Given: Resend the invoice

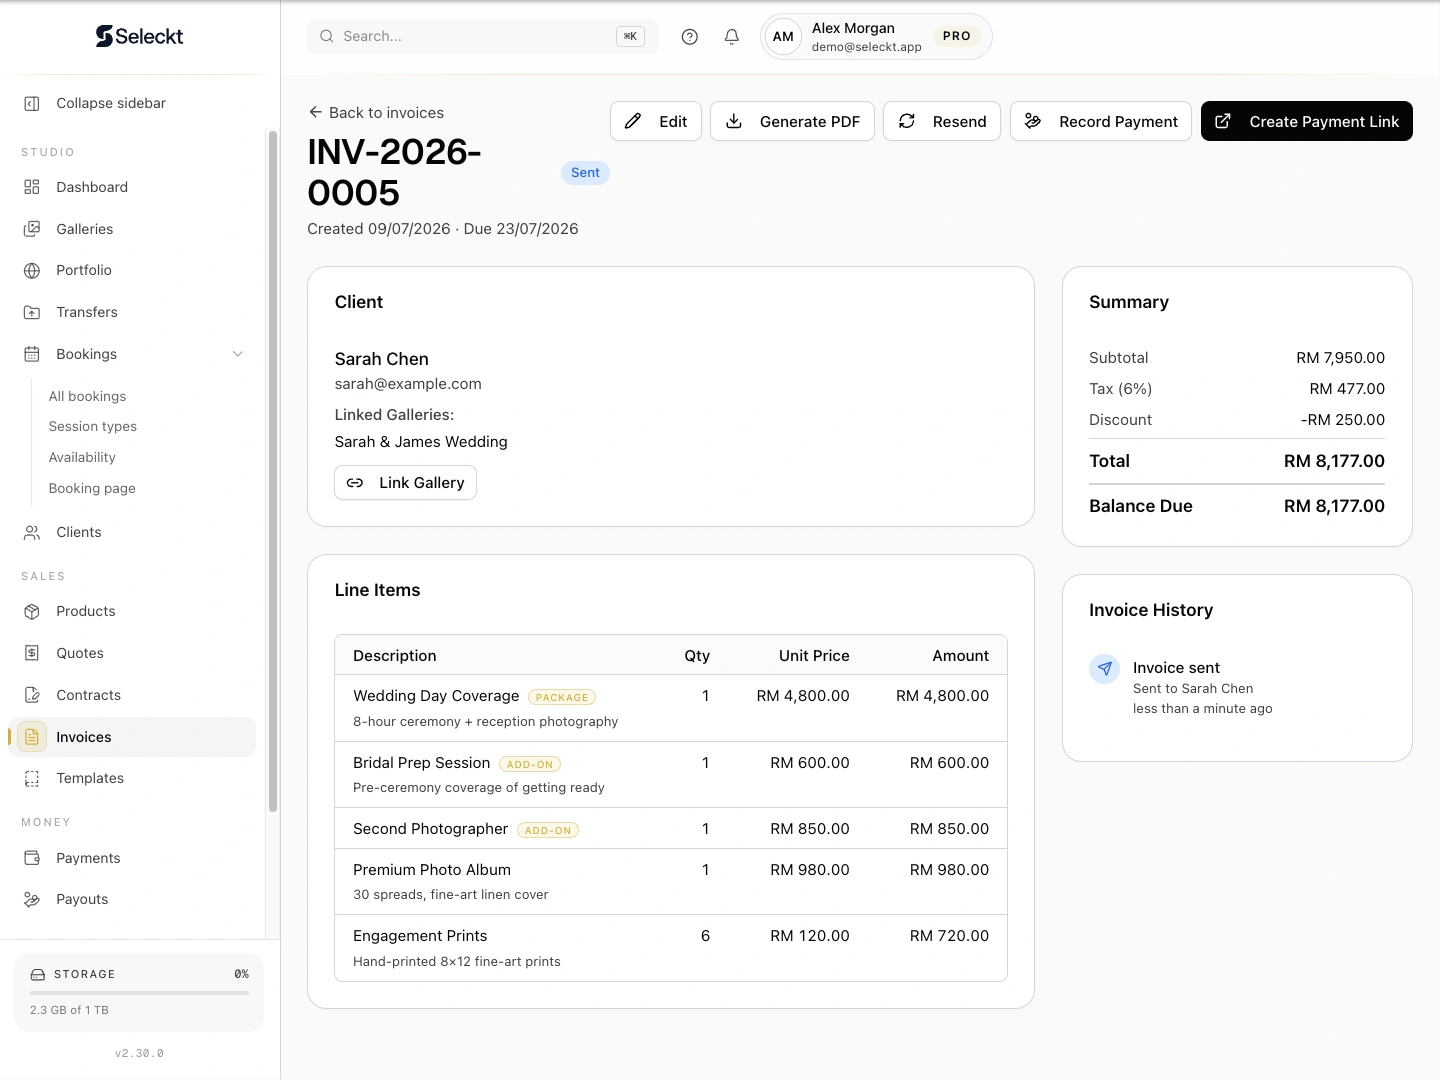Looking at the screenshot, I should pos(942,121).
